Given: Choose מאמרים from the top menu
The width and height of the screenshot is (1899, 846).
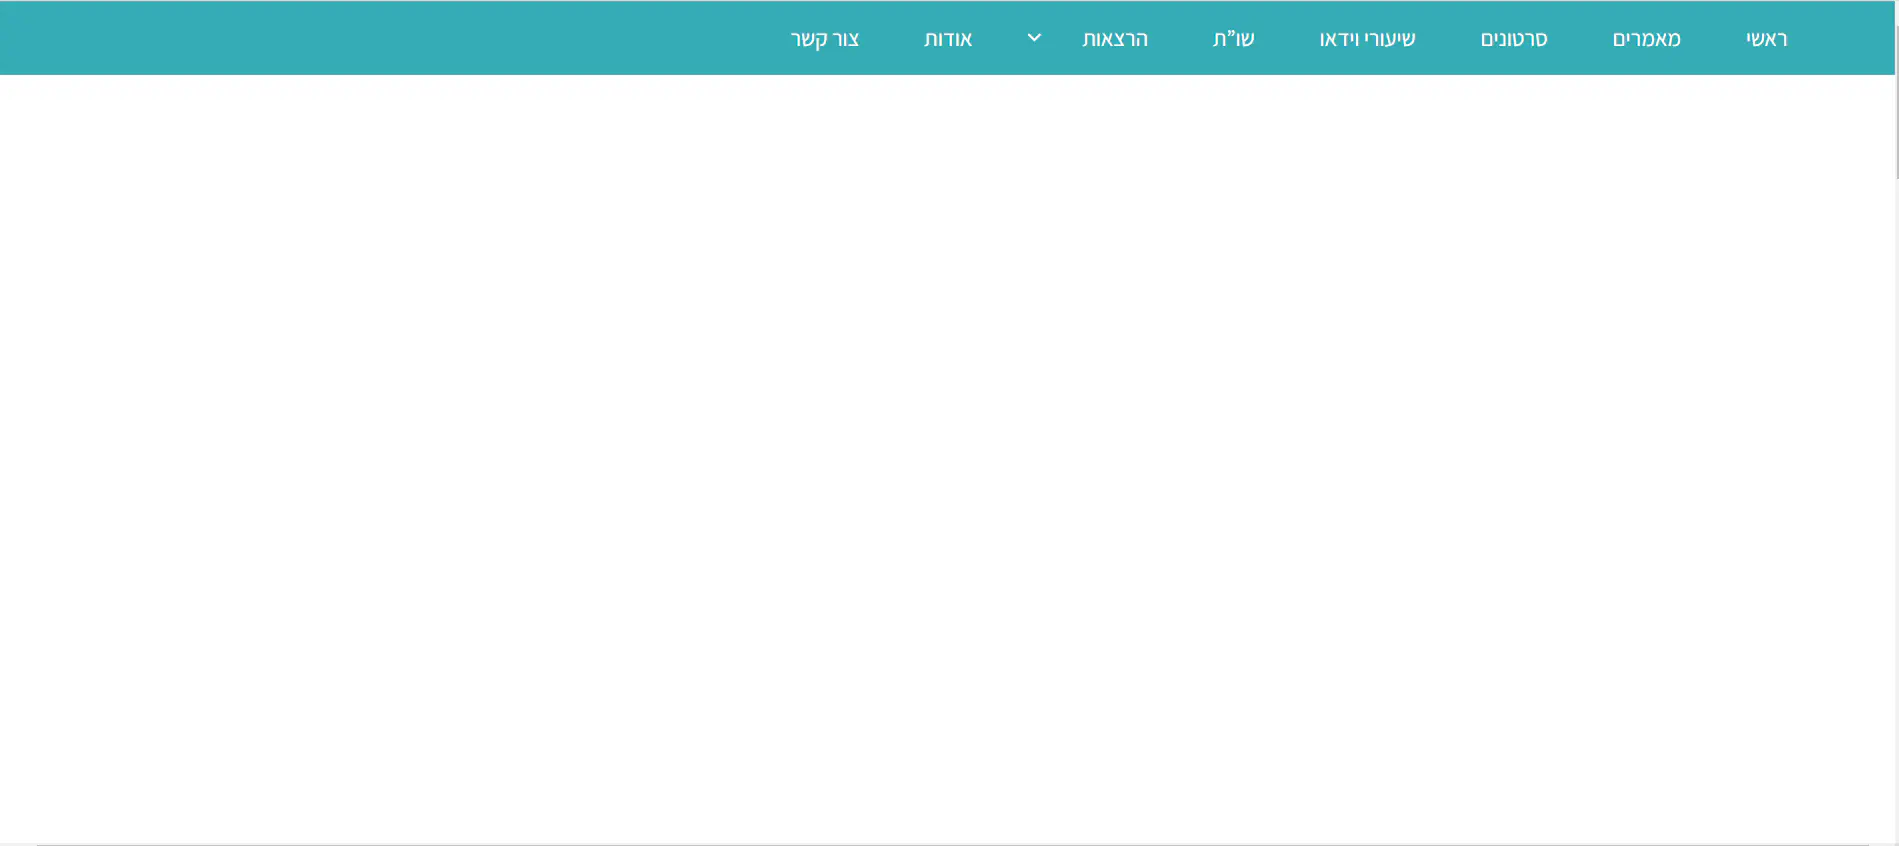Looking at the screenshot, I should [x=1646, y=39].
